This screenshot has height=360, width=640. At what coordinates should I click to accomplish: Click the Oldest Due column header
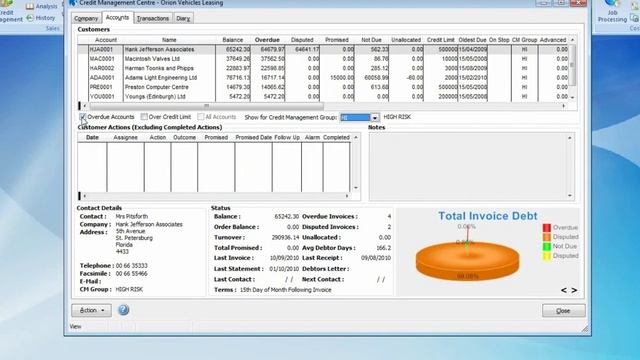472,40
